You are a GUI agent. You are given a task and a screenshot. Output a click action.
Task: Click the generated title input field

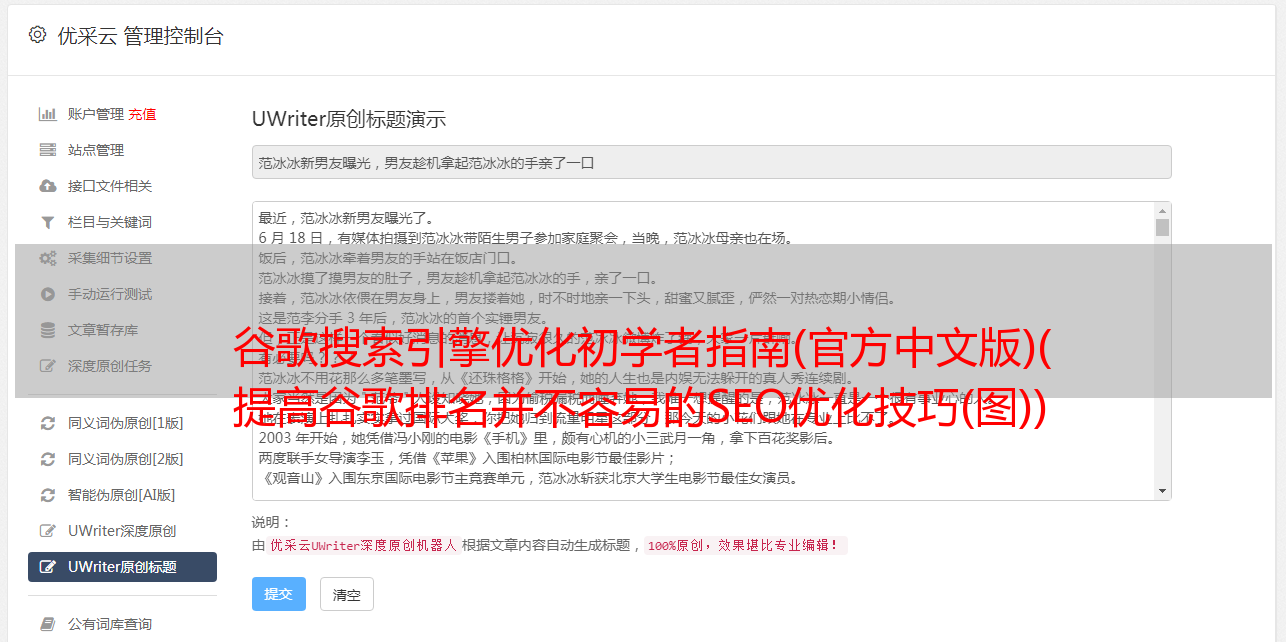[711, 162]
